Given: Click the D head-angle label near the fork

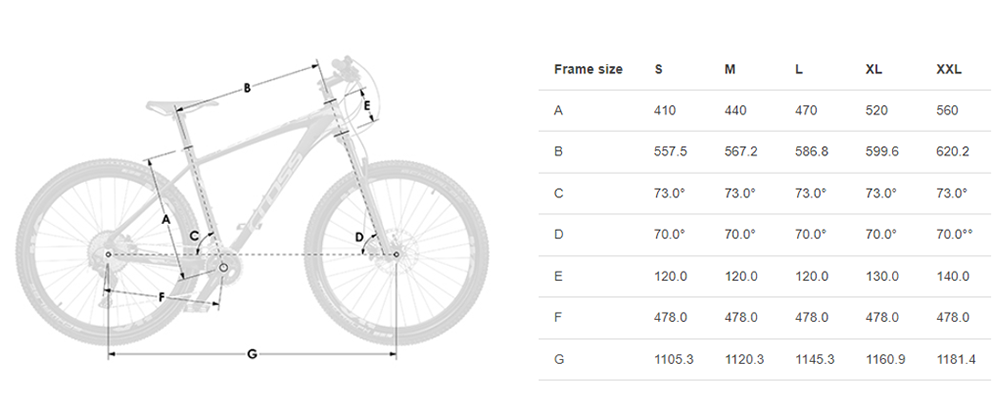Looking at the screenshot, I should (x=359, y=237).
